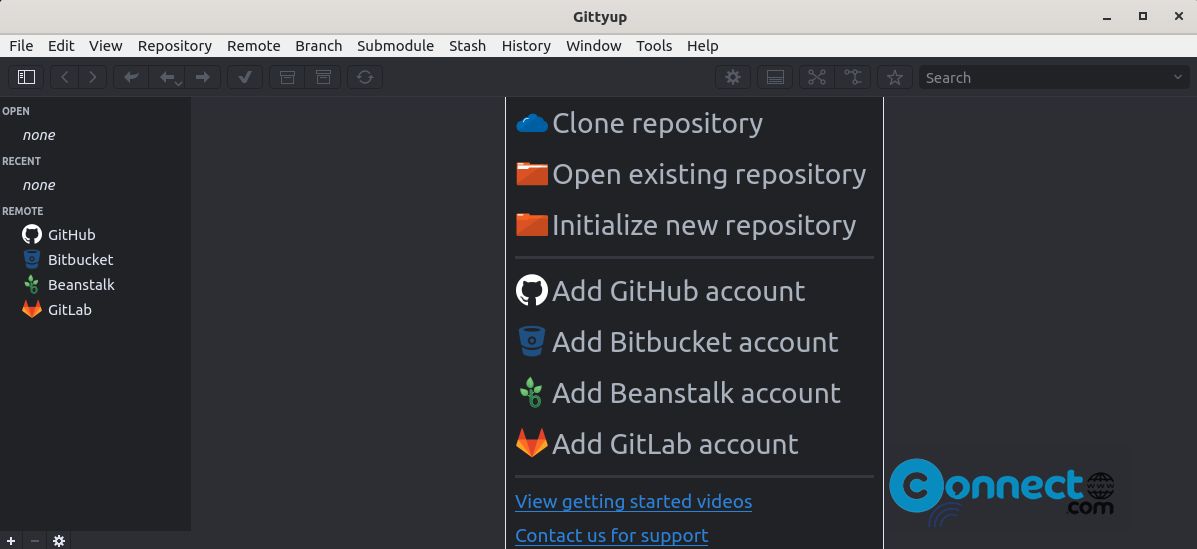Click the Pop Stash box toolbar icon

tap(323, 77)
